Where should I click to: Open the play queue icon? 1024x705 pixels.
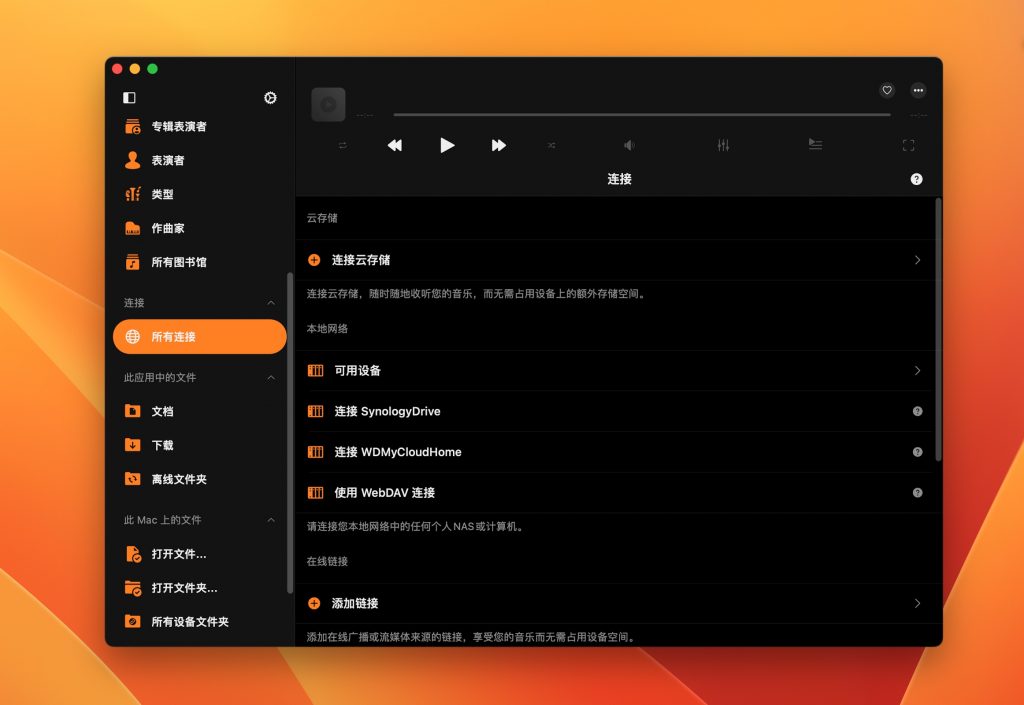tap(815, 145)
